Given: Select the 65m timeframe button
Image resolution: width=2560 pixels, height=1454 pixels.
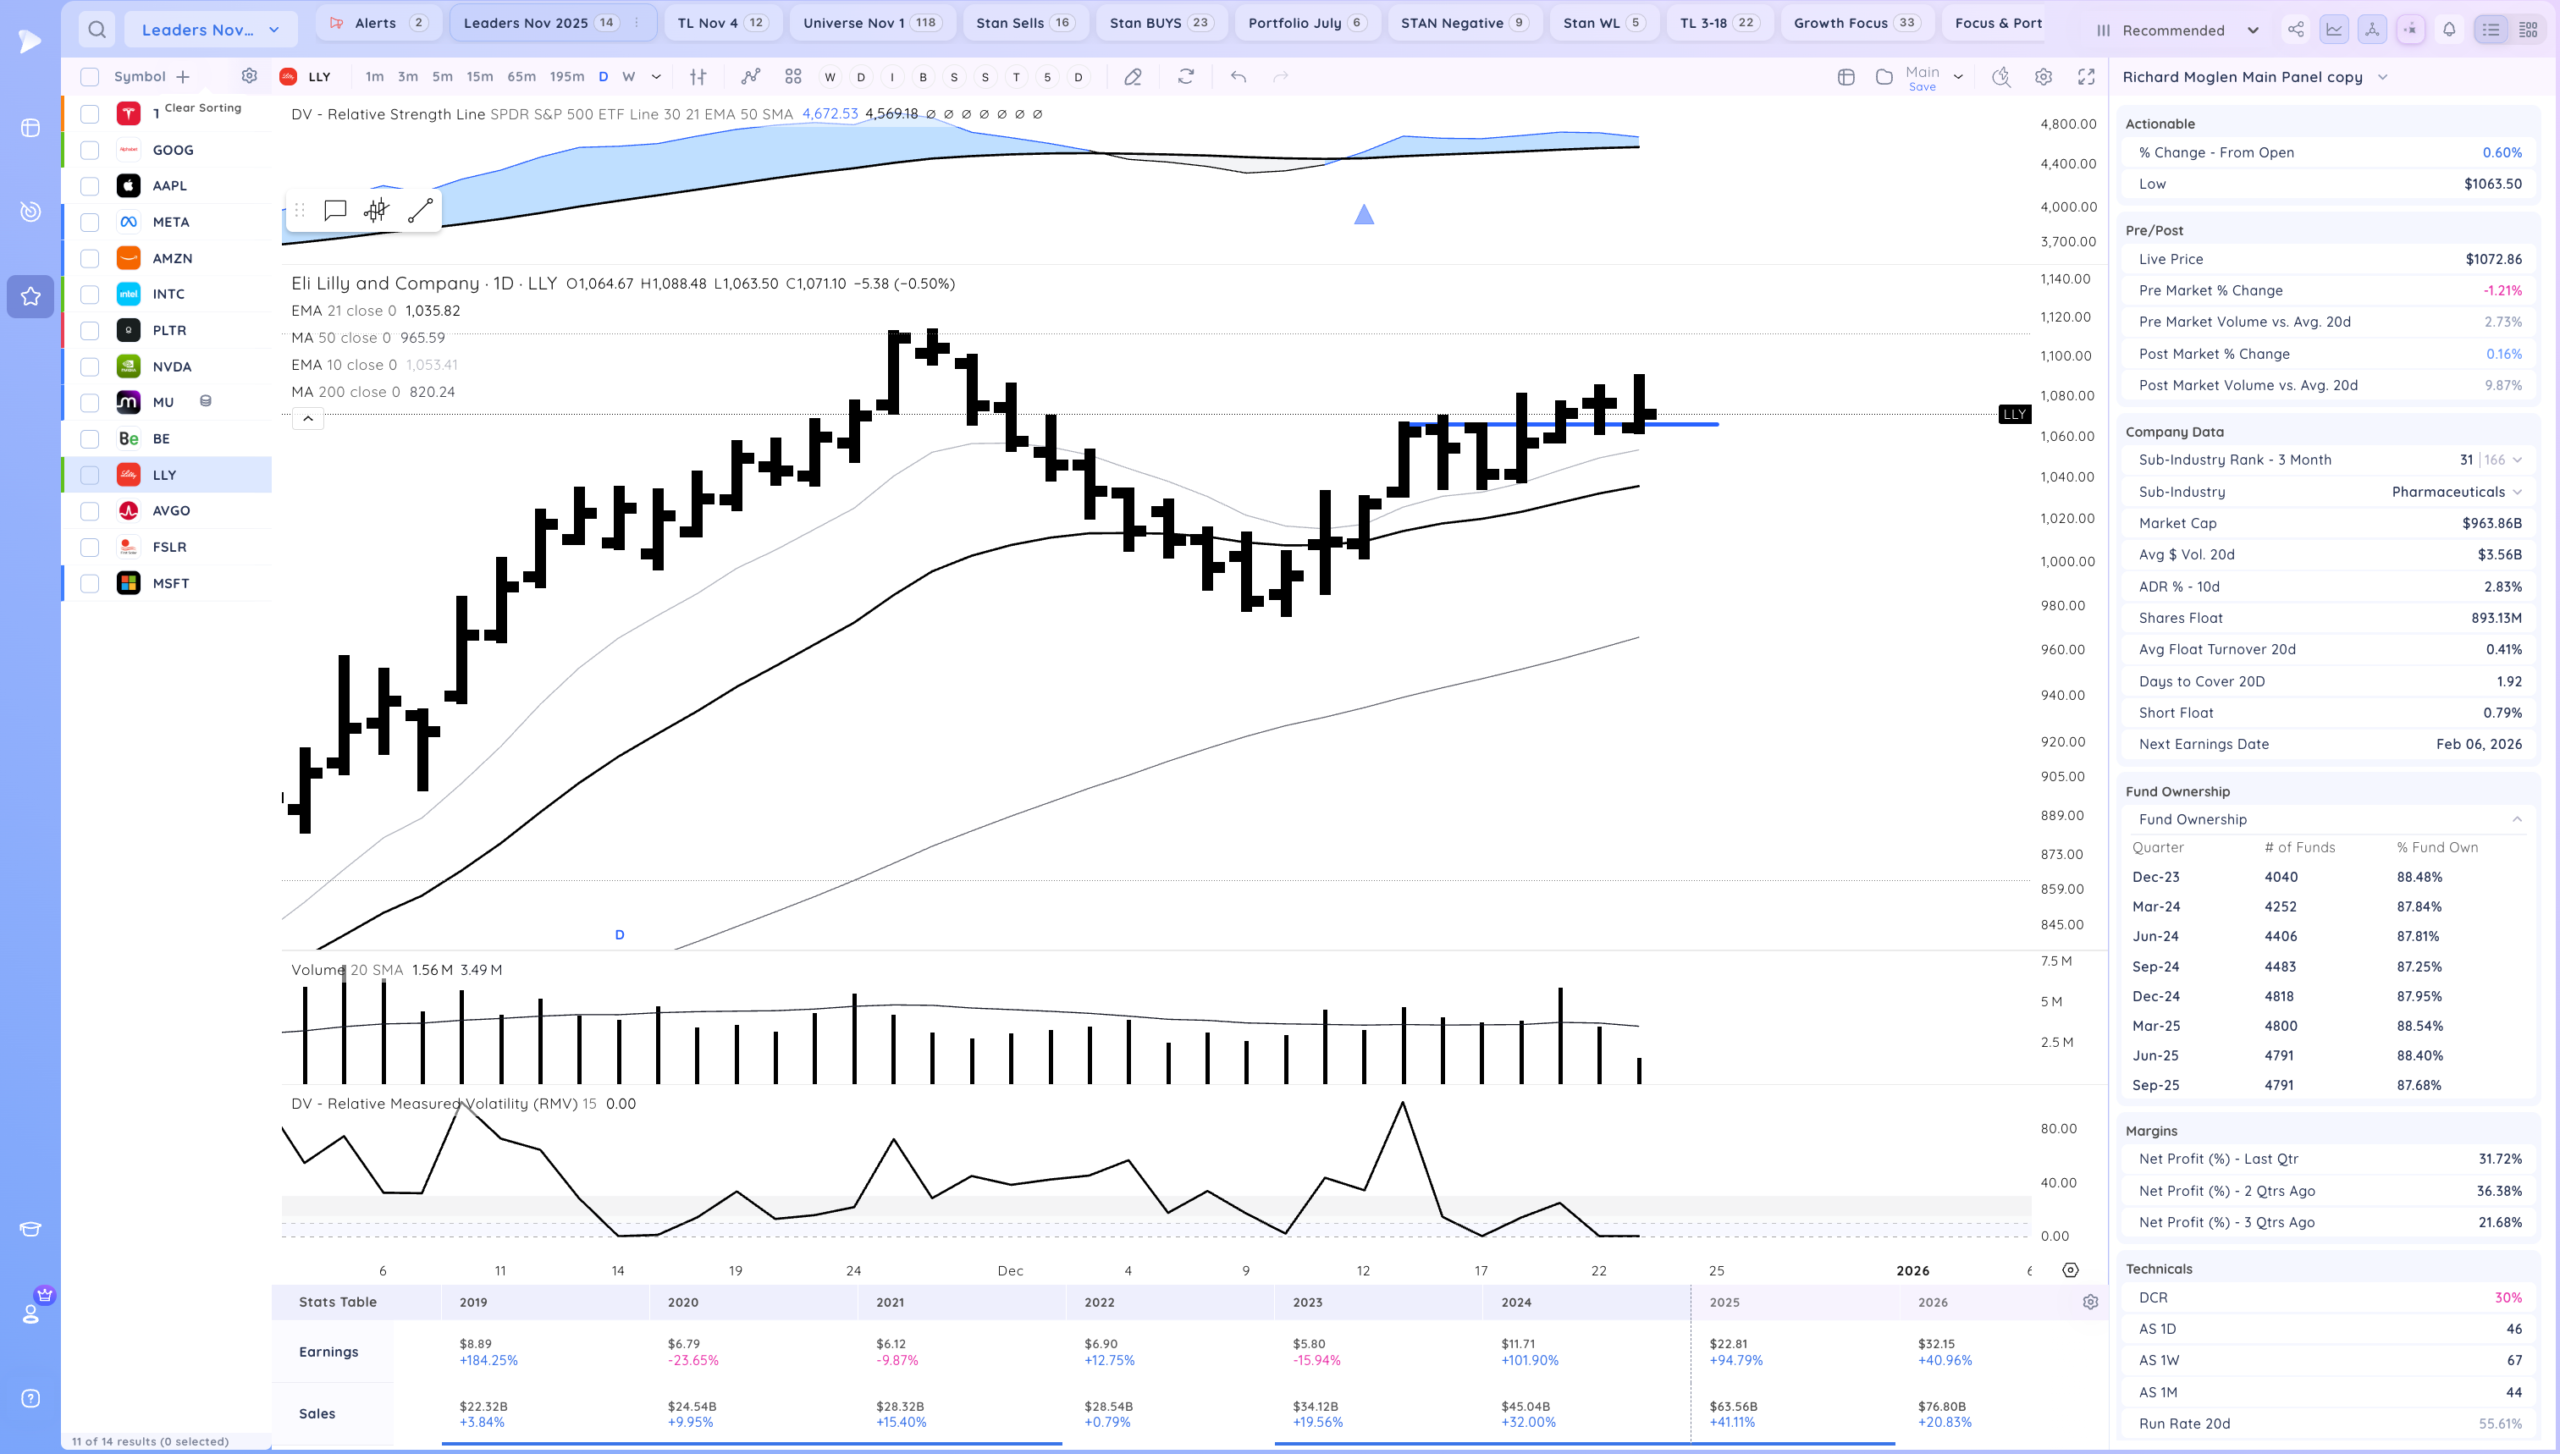Looking at the screenshot, I should pyautogui.click(x=521, y=77).
